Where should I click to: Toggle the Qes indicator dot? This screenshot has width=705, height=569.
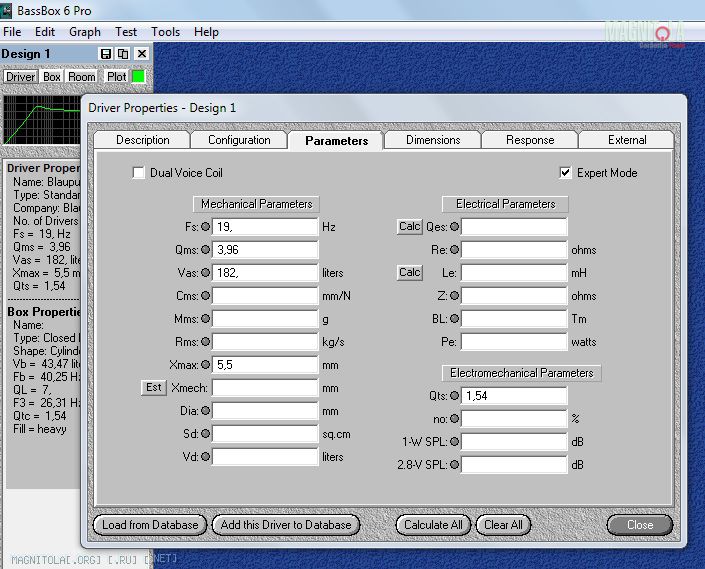455,227
